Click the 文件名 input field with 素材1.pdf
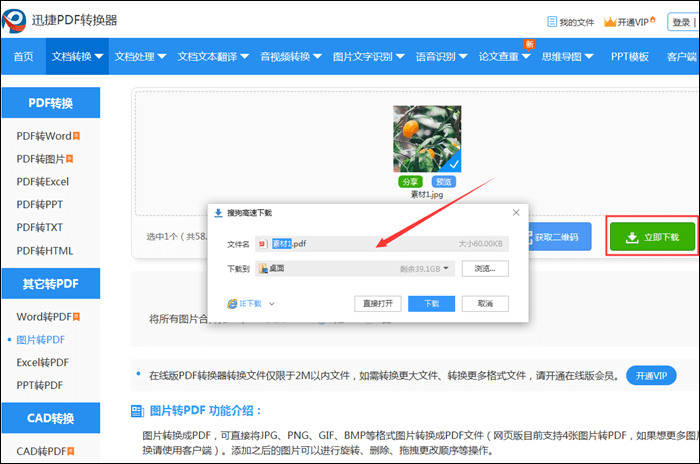Image resolution: width=700 pixels, height=464 pixels. coord(382,244)
